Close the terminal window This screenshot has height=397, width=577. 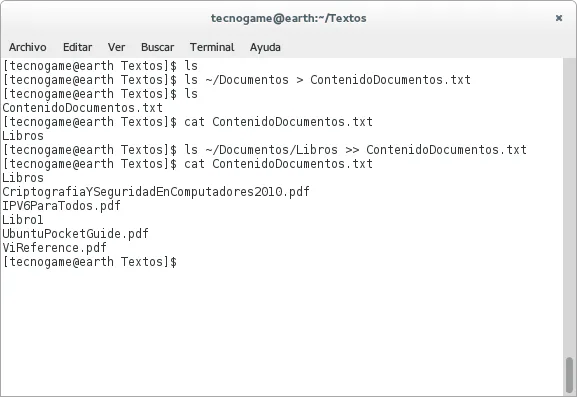pyautogui.click(x=559, y=18)
